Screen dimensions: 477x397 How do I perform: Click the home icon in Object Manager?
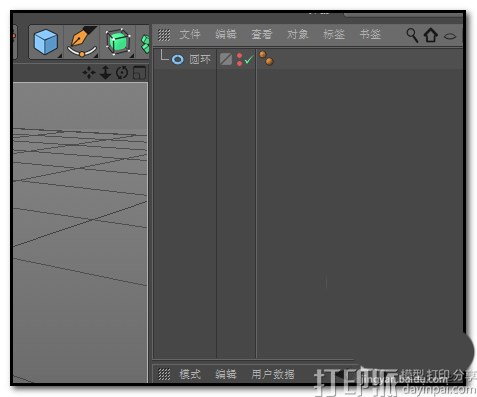[431, 35]
